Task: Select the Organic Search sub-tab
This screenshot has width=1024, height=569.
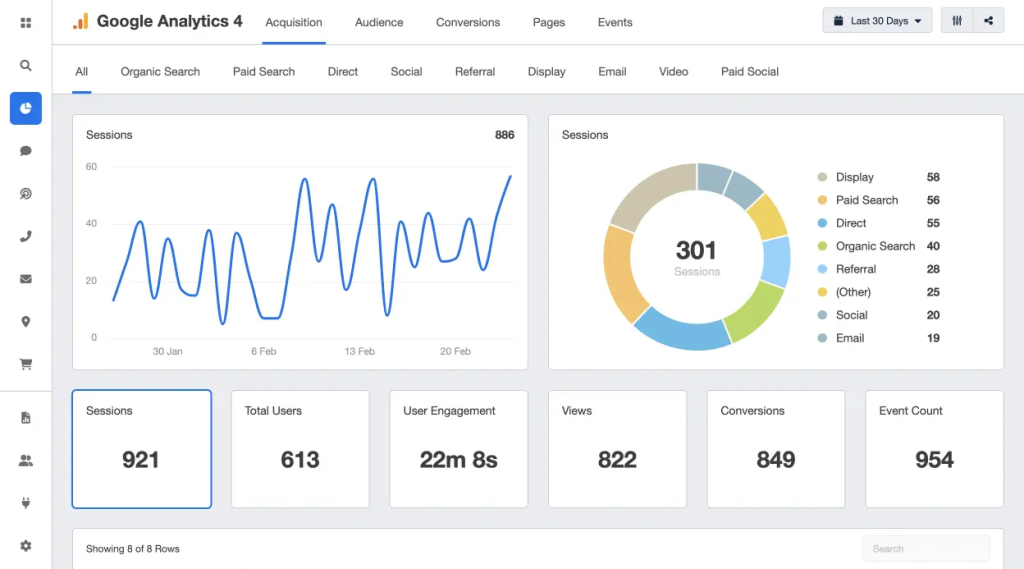Action: (160, 72)
